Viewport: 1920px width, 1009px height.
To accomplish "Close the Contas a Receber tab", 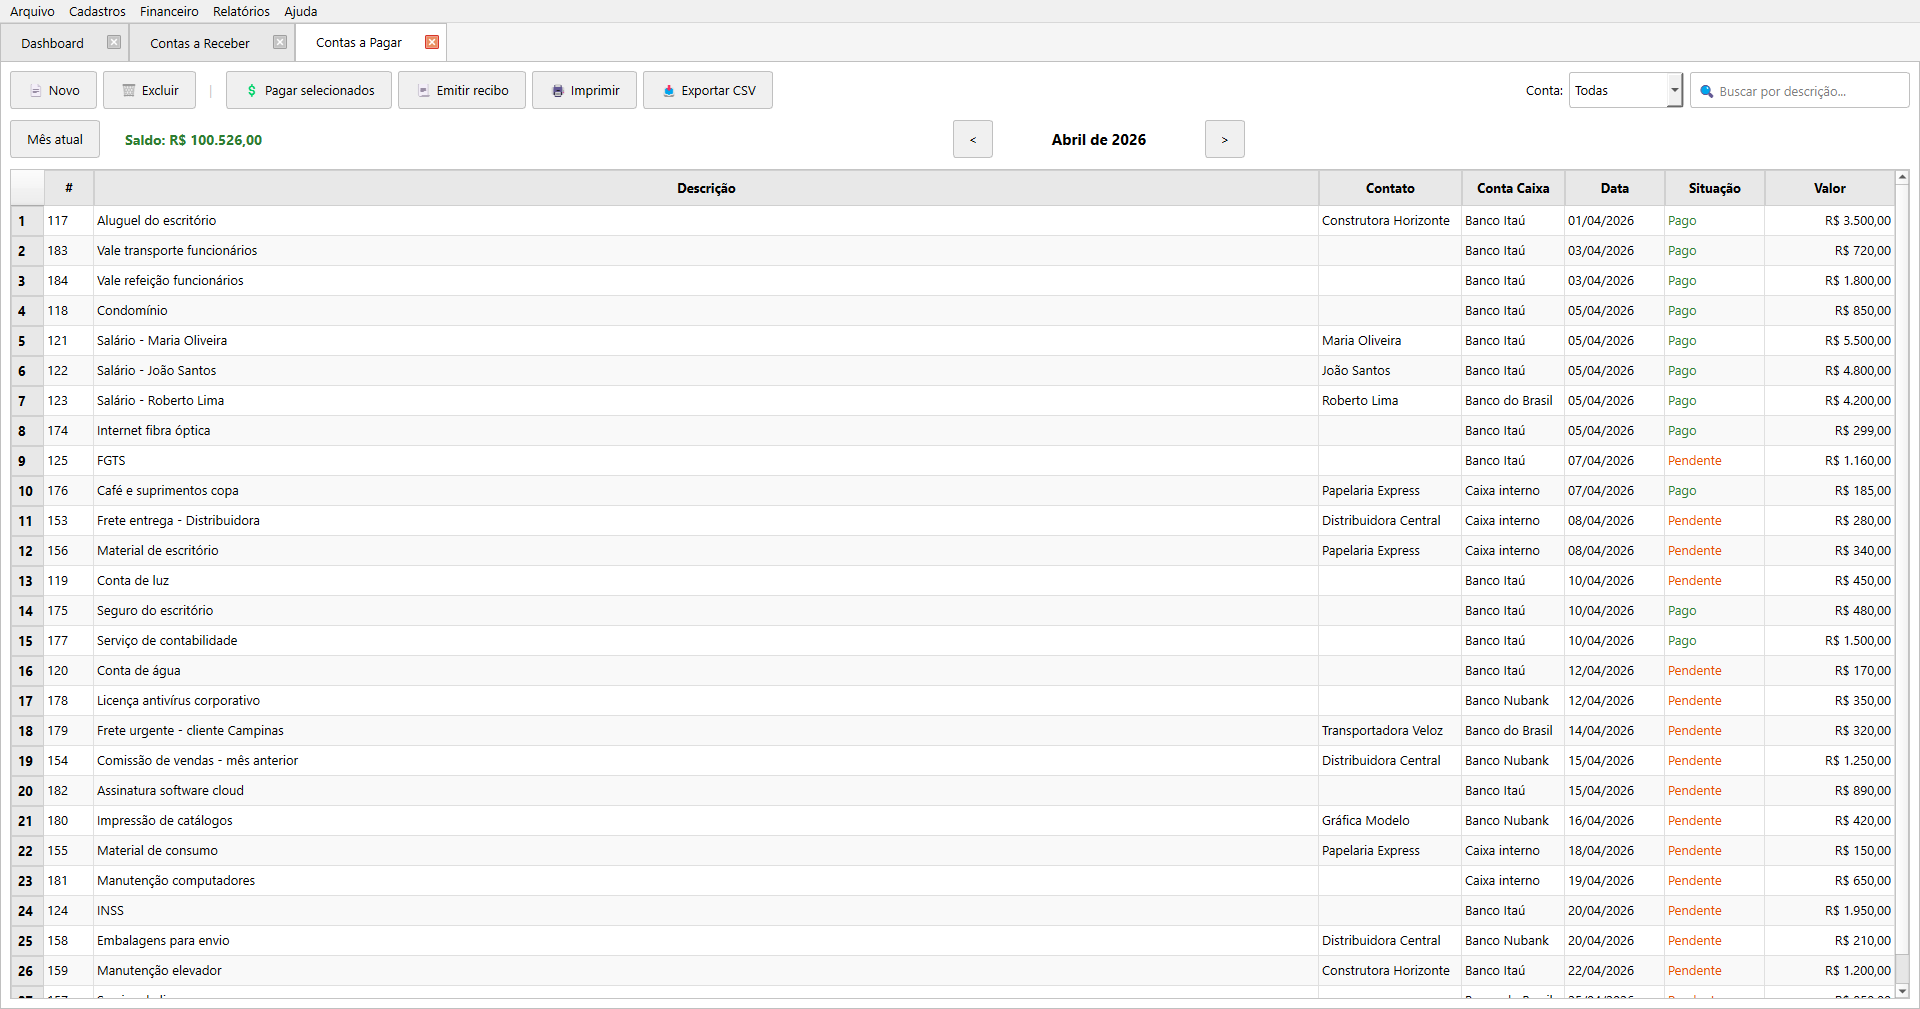I will 280,42.
